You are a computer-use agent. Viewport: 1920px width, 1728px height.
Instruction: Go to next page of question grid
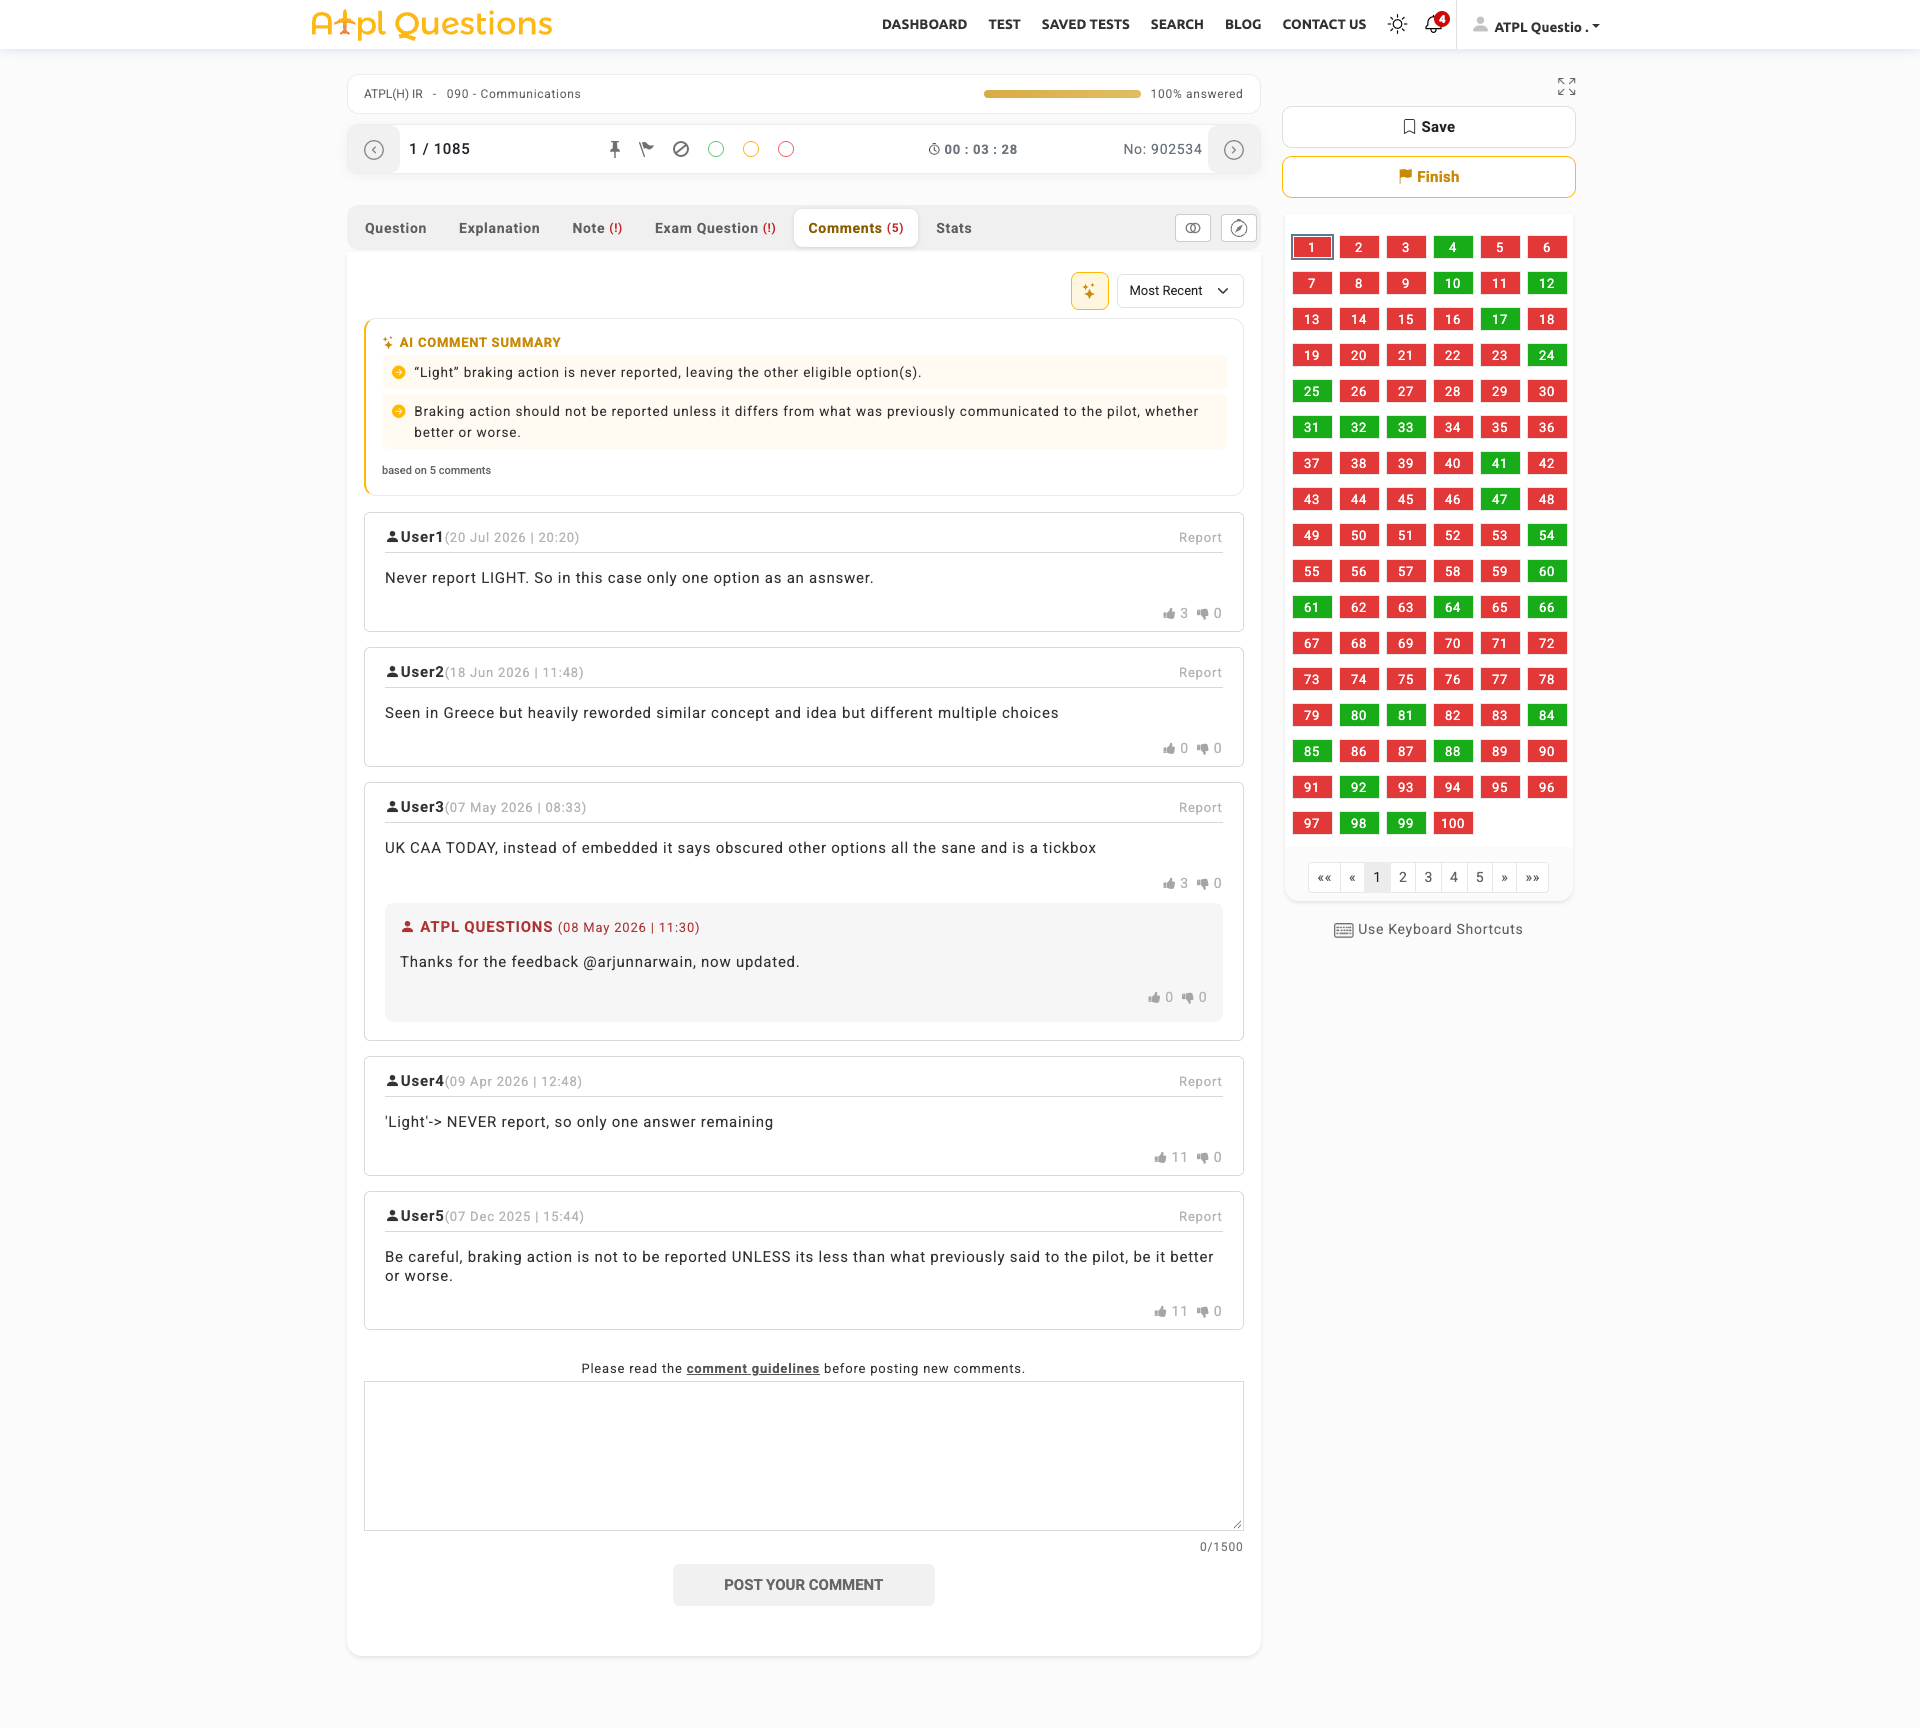[x=1504, y=877]
